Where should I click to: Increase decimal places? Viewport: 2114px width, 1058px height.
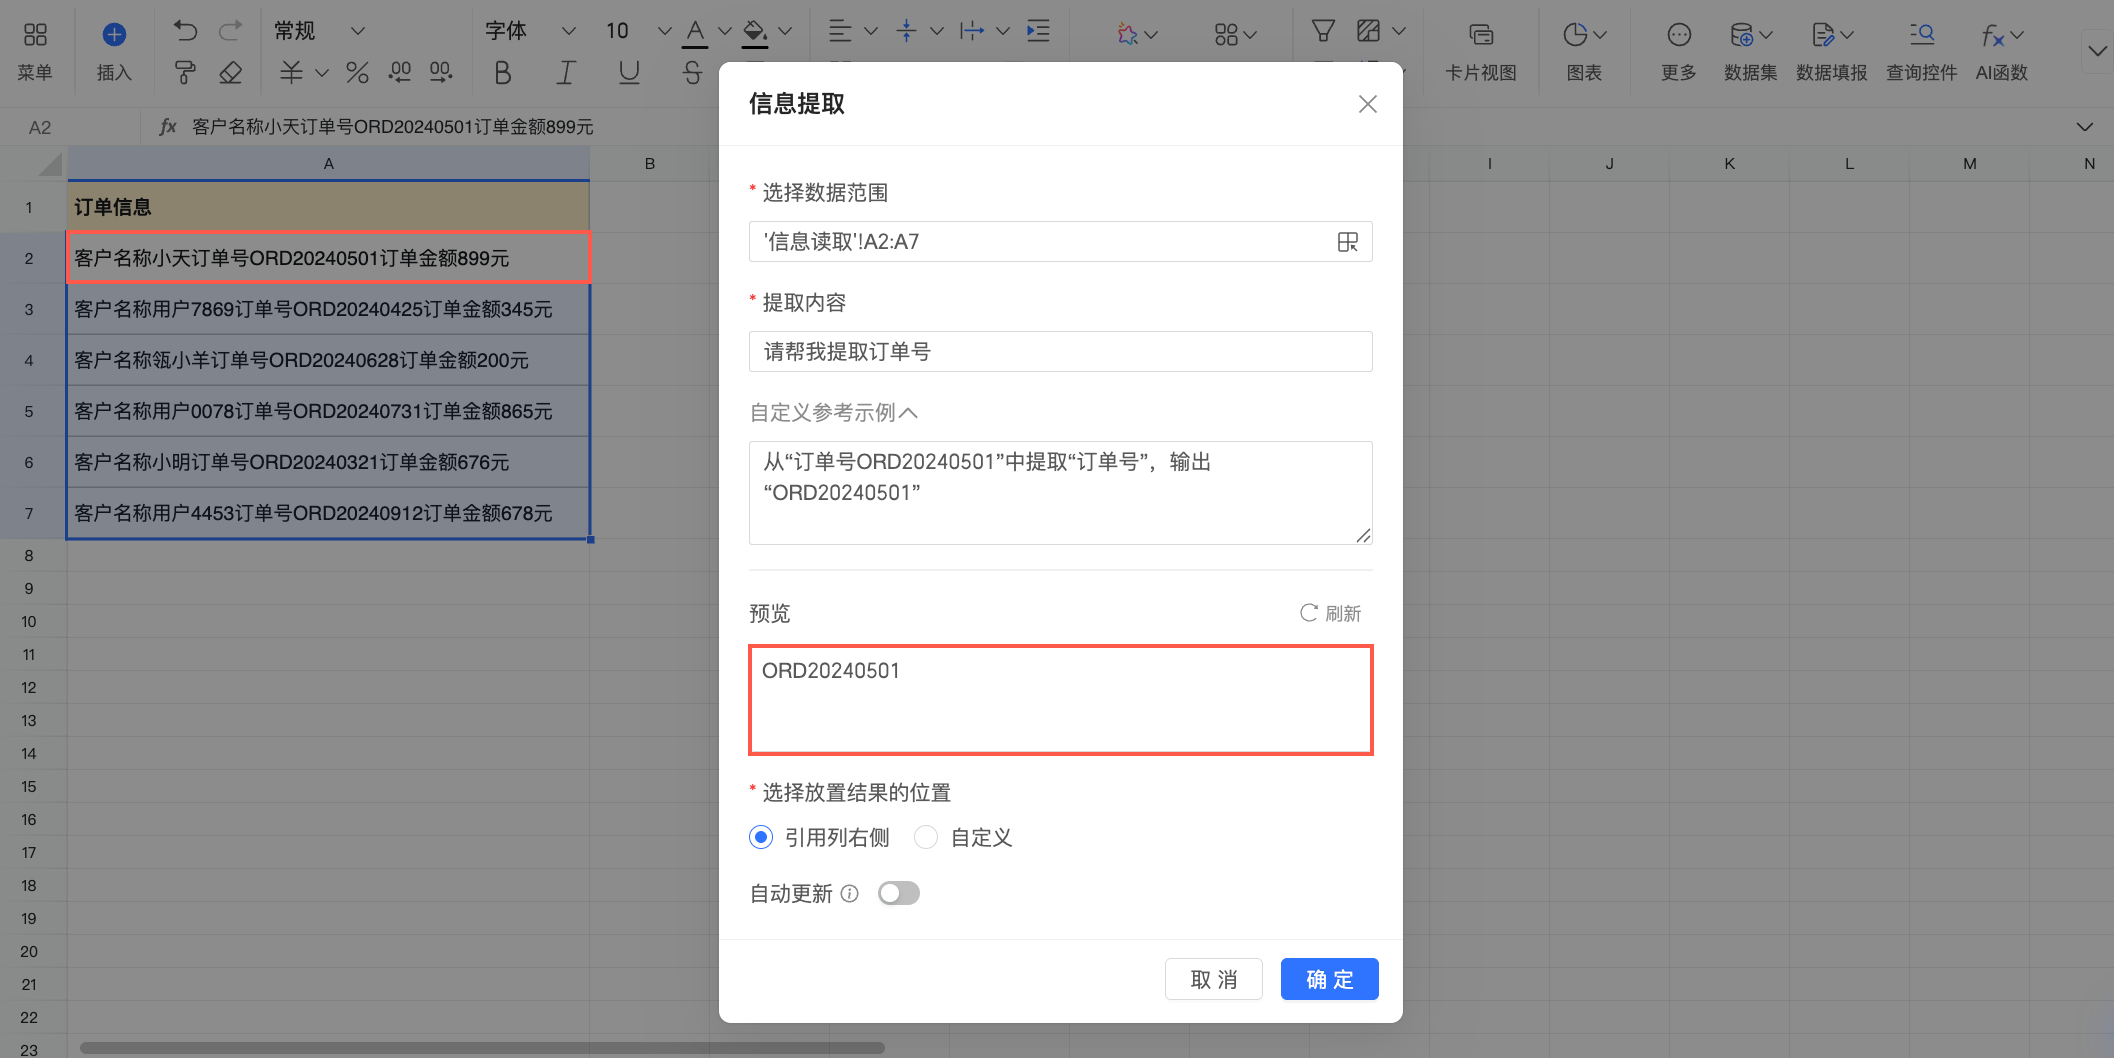[441, 72]
